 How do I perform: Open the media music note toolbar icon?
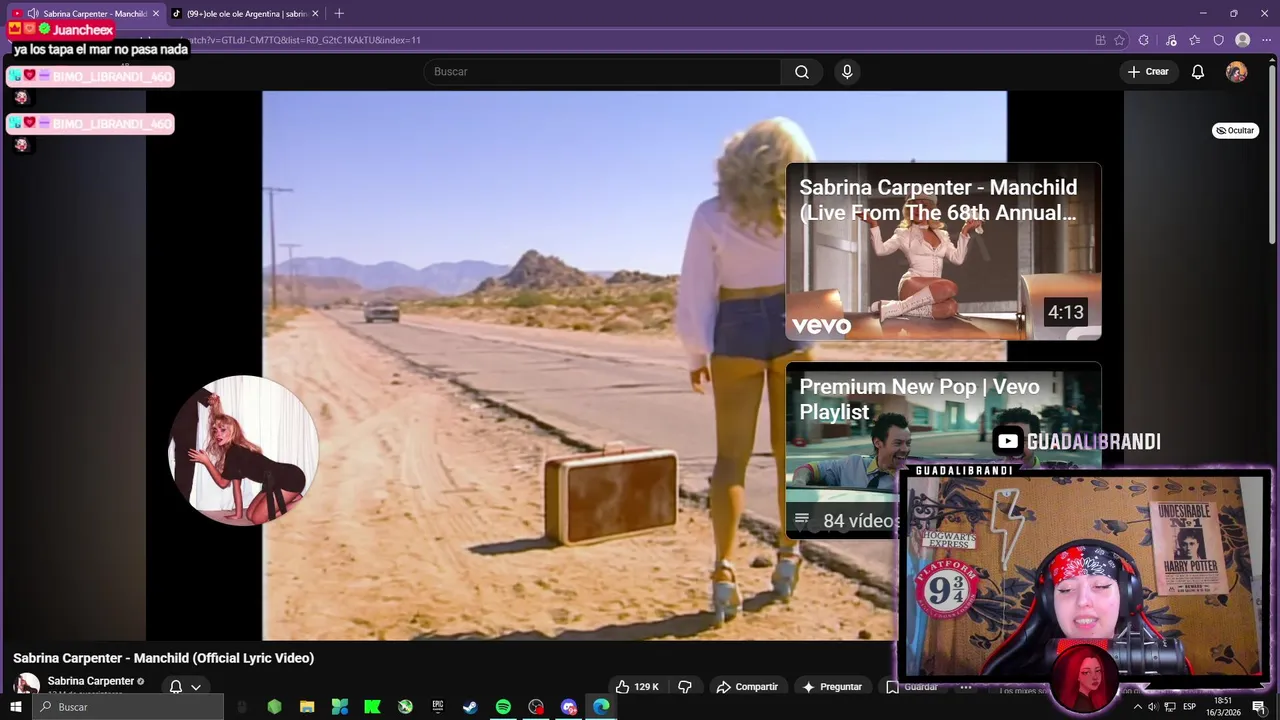click(1171, 40)
